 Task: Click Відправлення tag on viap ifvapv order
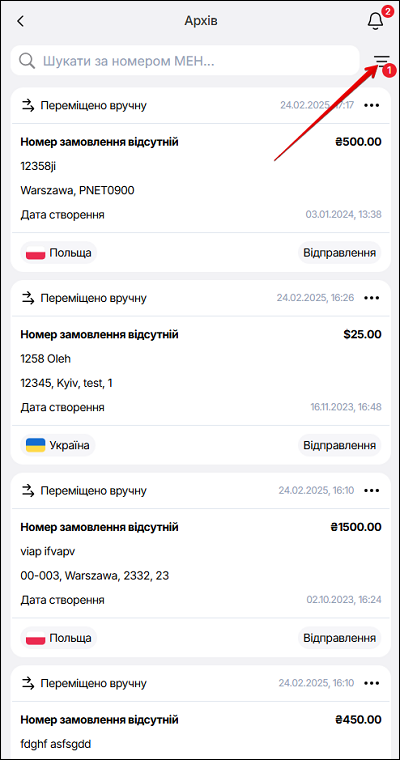(339, 637)
